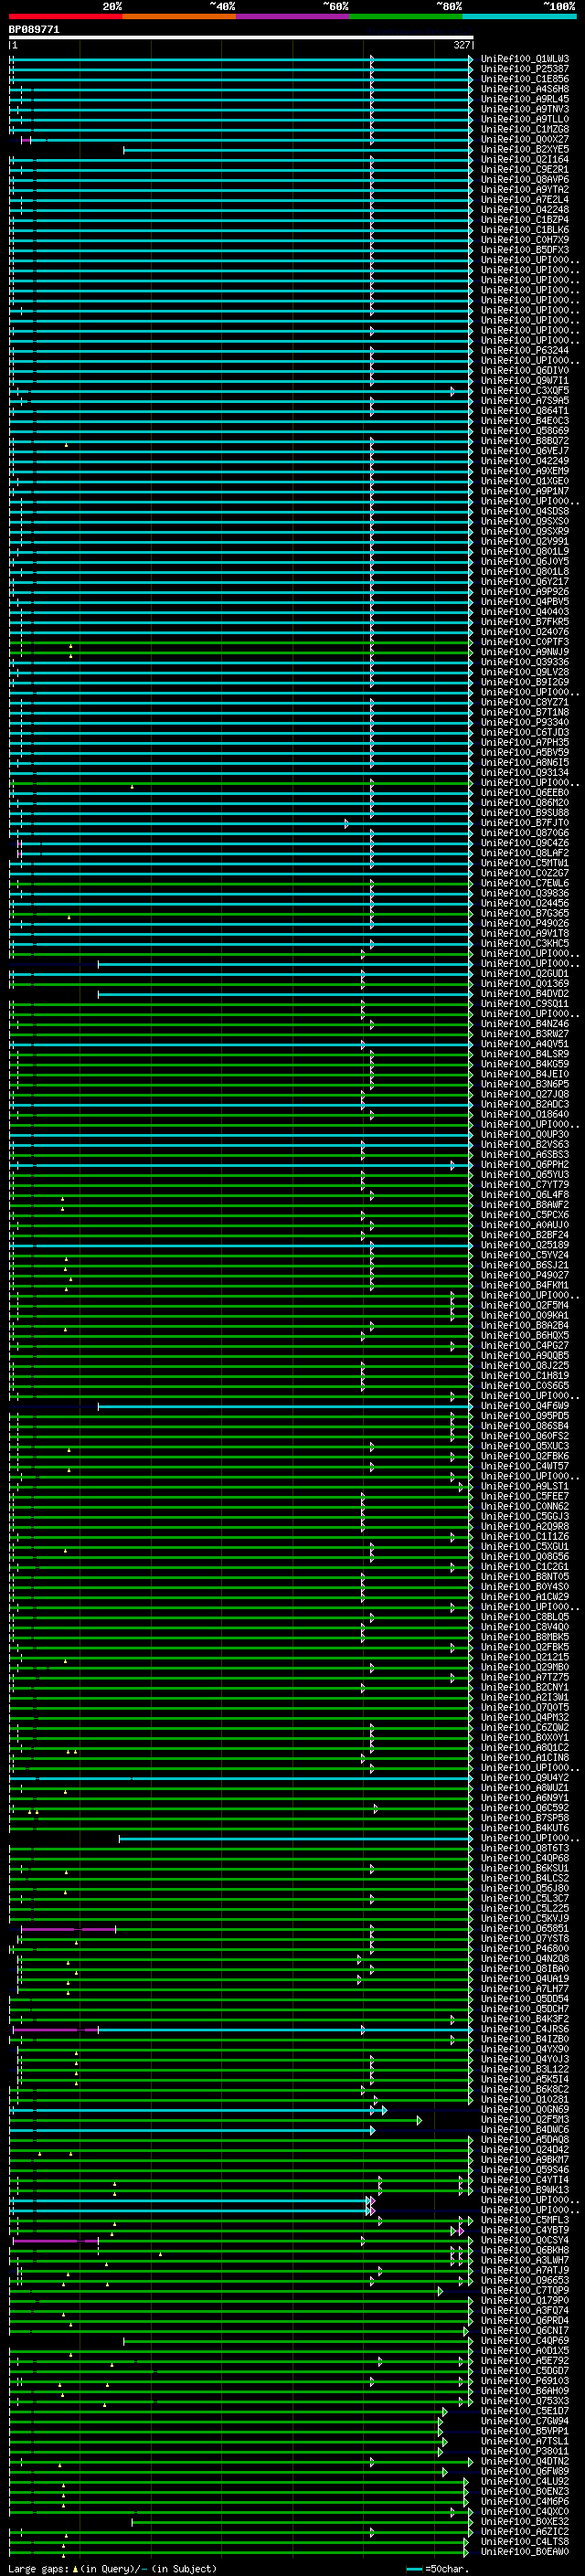
Task: Select hit UniRef100_P49027
Action: (x=524, y=1276)
